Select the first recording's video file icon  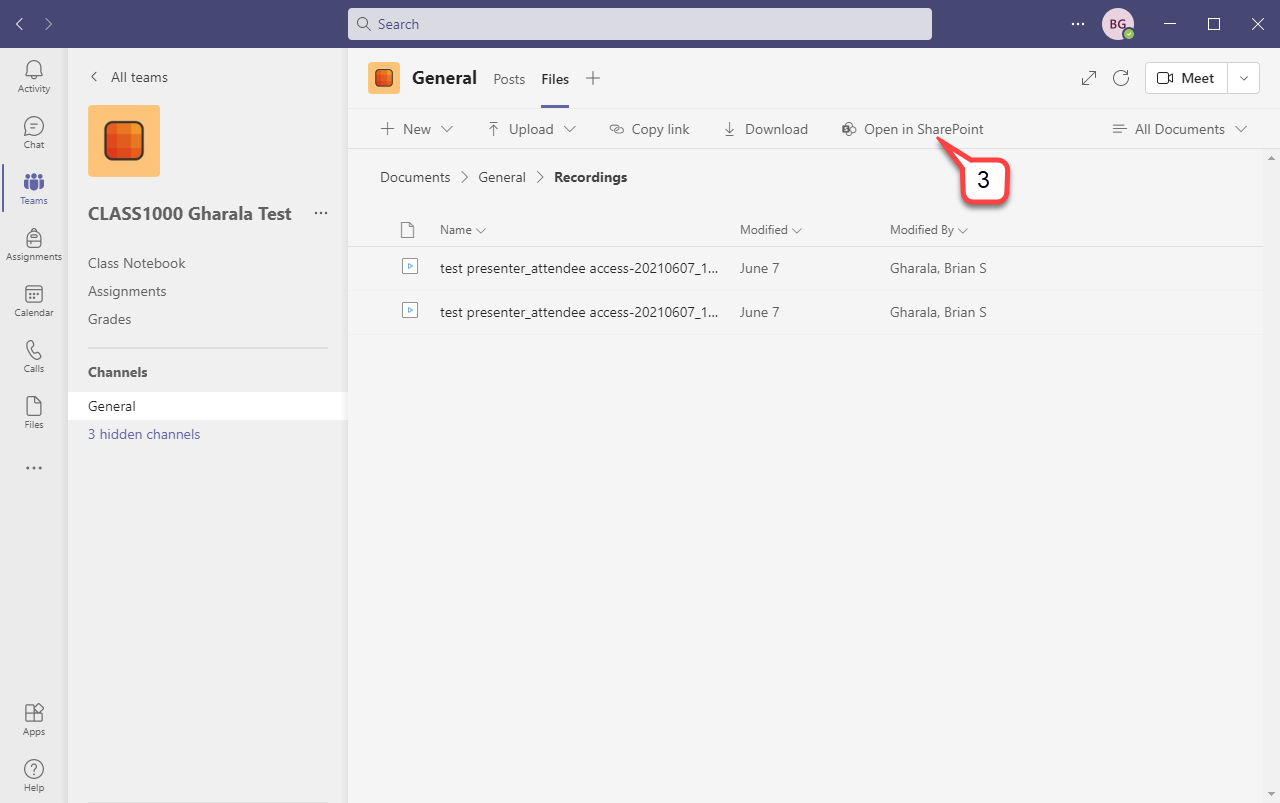[409, 267]
